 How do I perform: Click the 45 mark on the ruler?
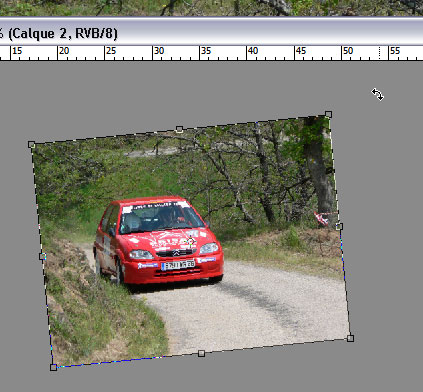pos(301,51)
